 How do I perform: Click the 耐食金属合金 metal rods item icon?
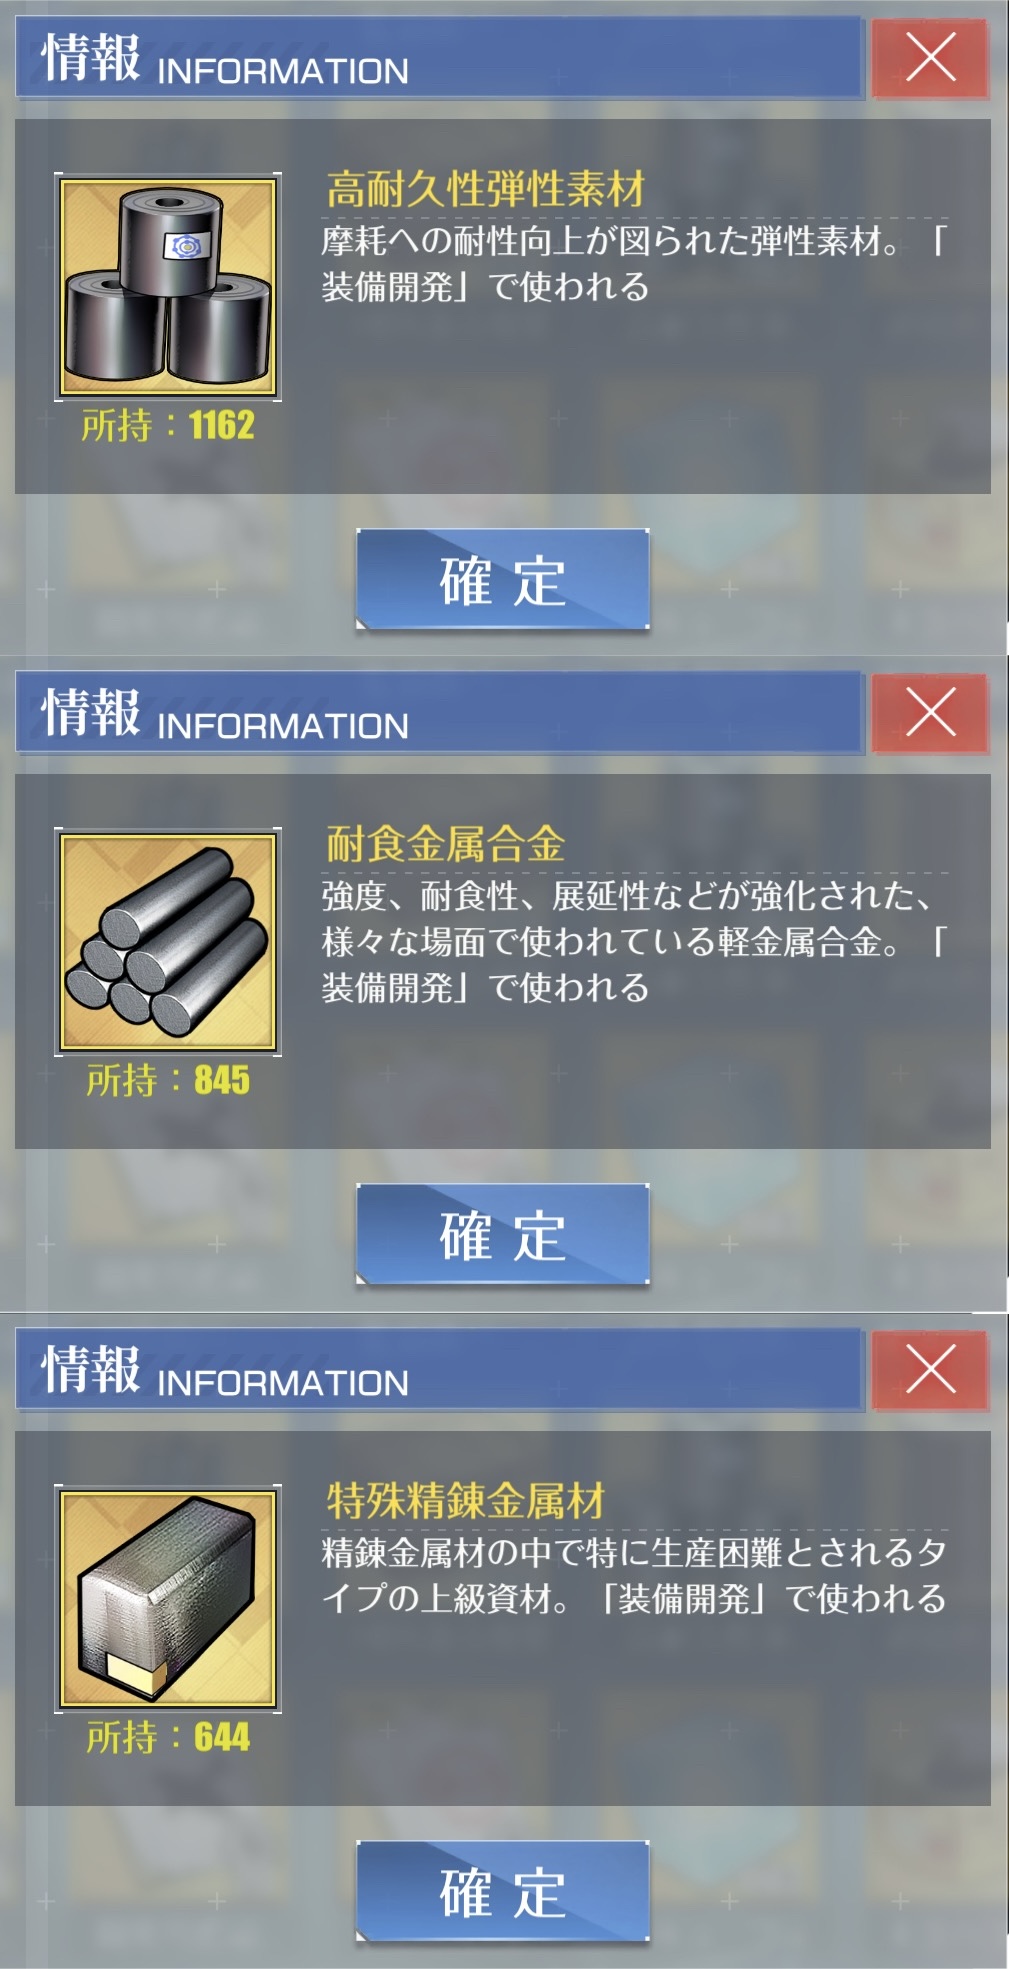pyautogui.click(x=168, y=942)
